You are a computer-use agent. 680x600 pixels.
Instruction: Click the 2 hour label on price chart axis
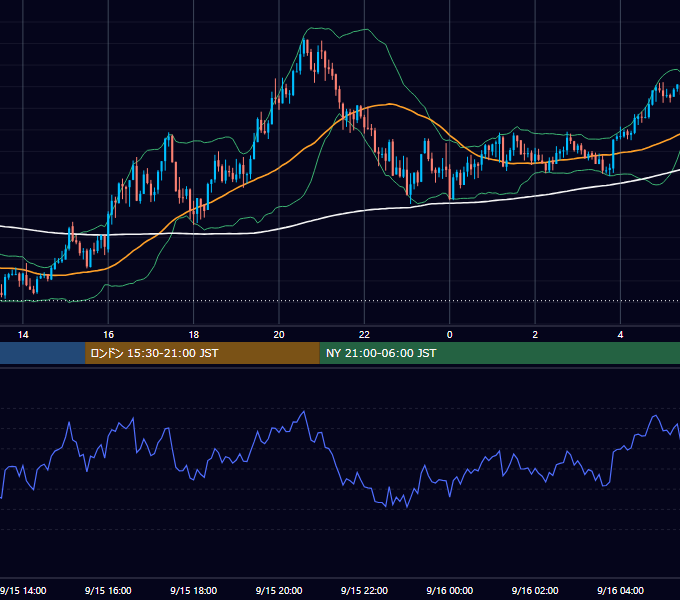535,334
